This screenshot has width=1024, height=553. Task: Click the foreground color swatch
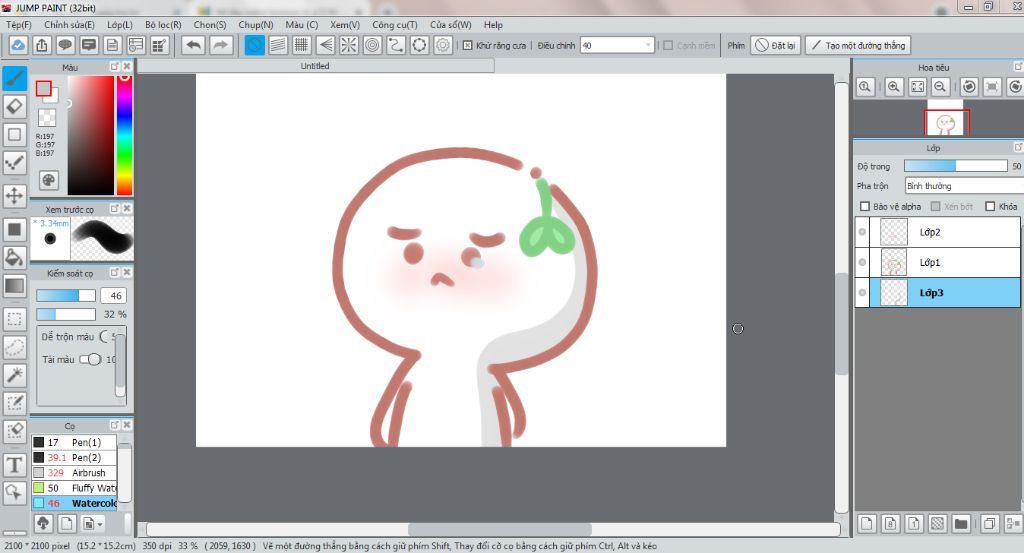pos(44,89)
